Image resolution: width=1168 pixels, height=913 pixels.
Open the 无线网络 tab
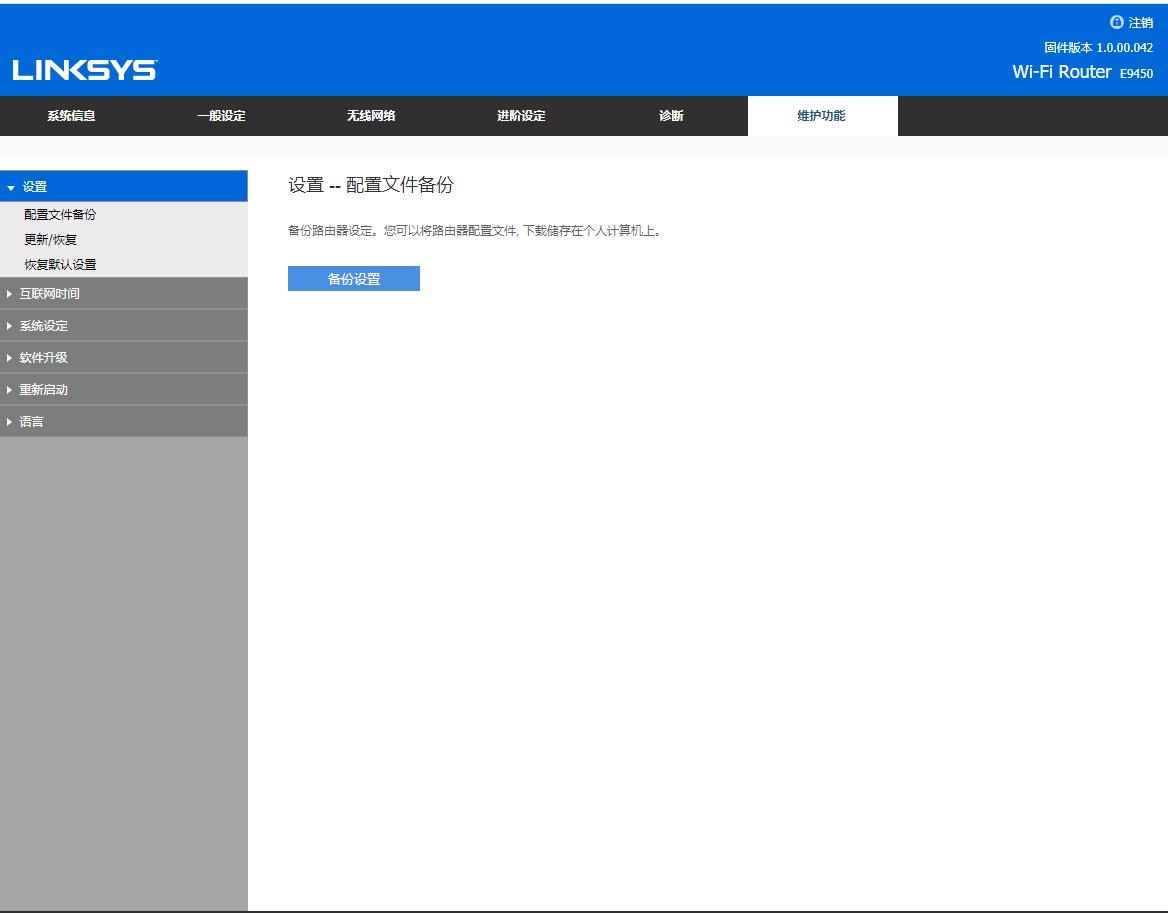click(x=371, y=115)
